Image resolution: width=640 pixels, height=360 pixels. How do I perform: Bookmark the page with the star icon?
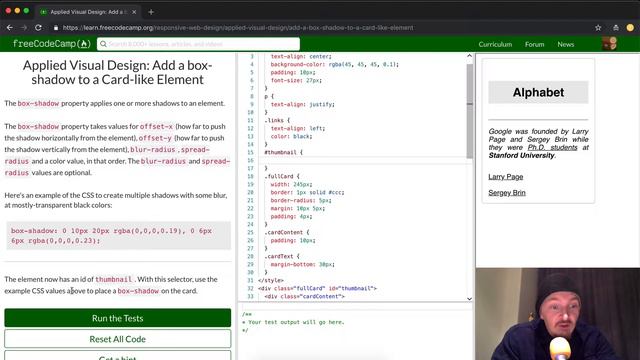pos(598,28)
